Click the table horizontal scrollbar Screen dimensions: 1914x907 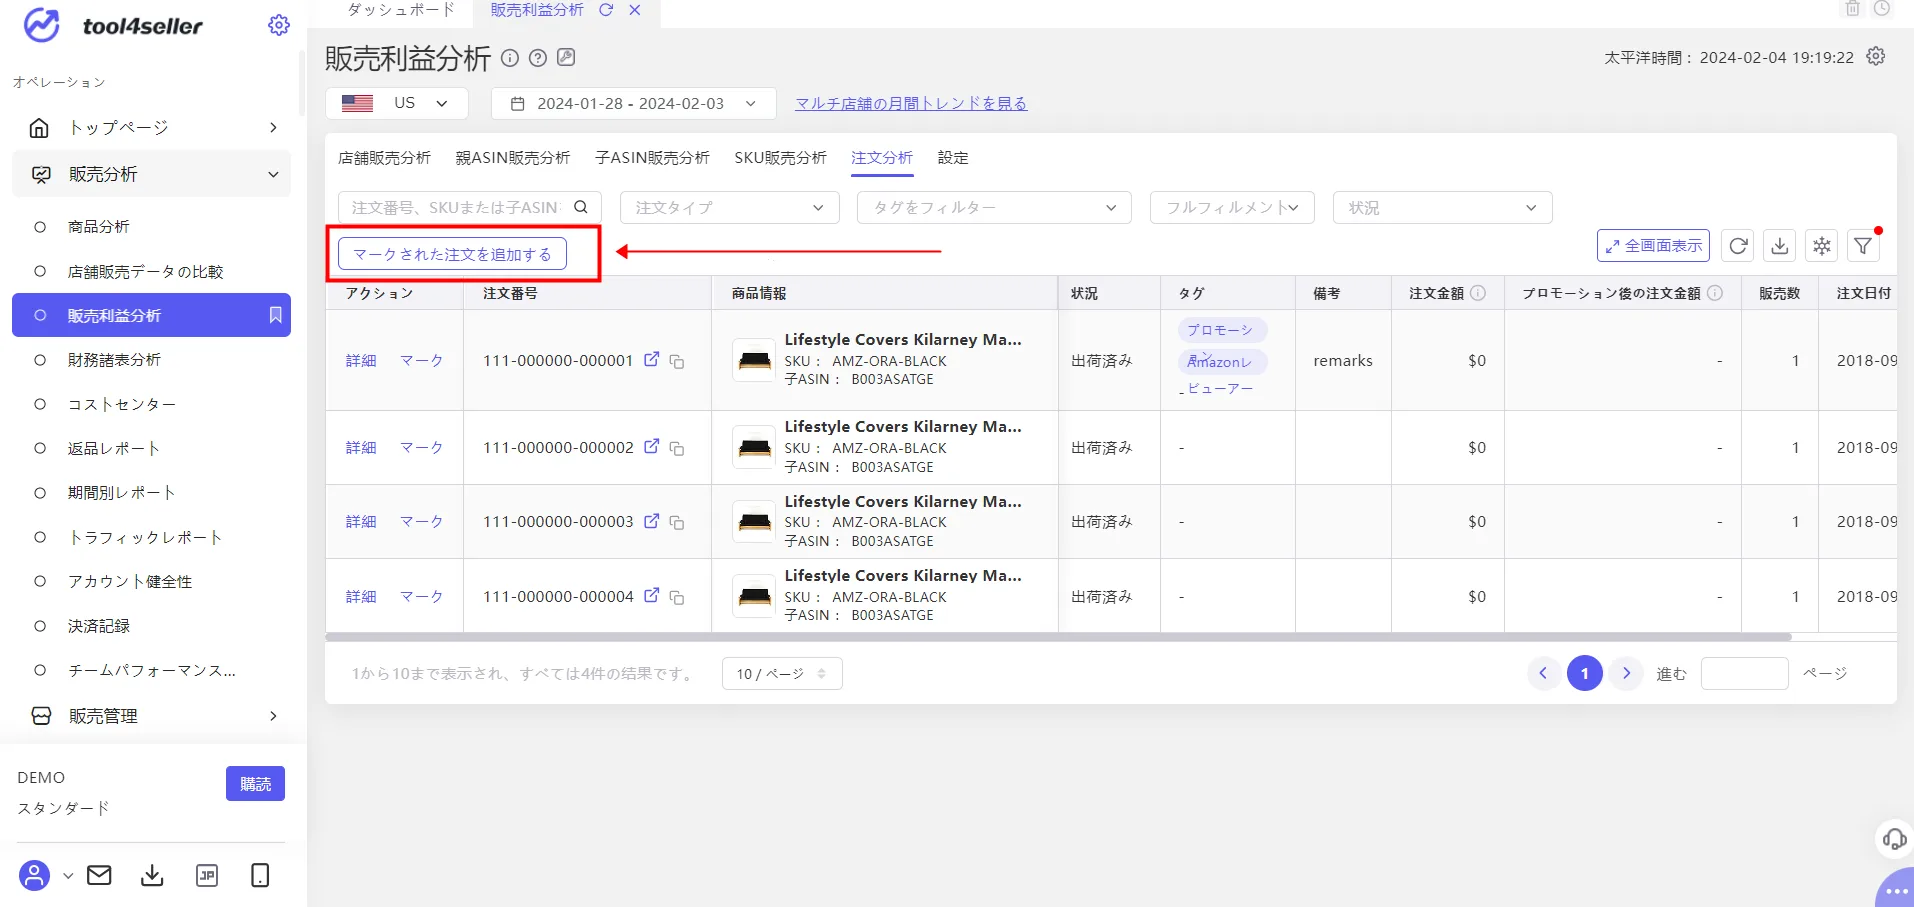1058,637
